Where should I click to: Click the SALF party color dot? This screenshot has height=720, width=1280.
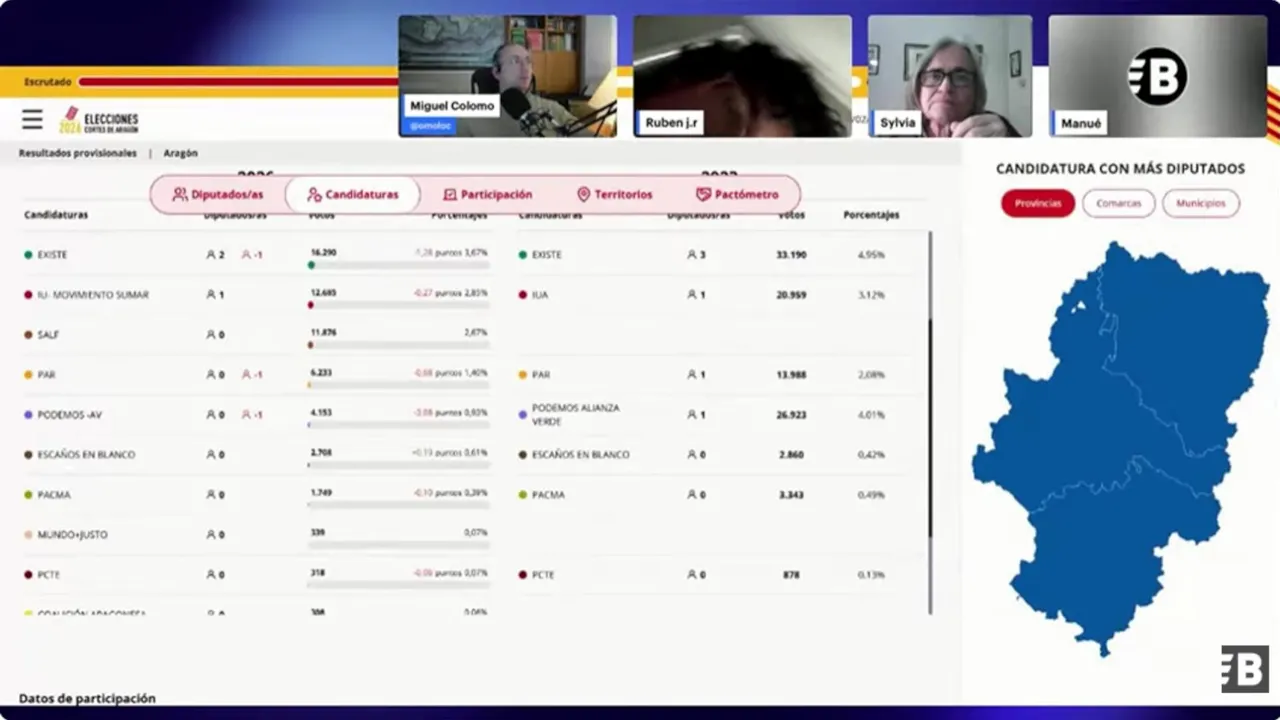[x=28, y=335]
